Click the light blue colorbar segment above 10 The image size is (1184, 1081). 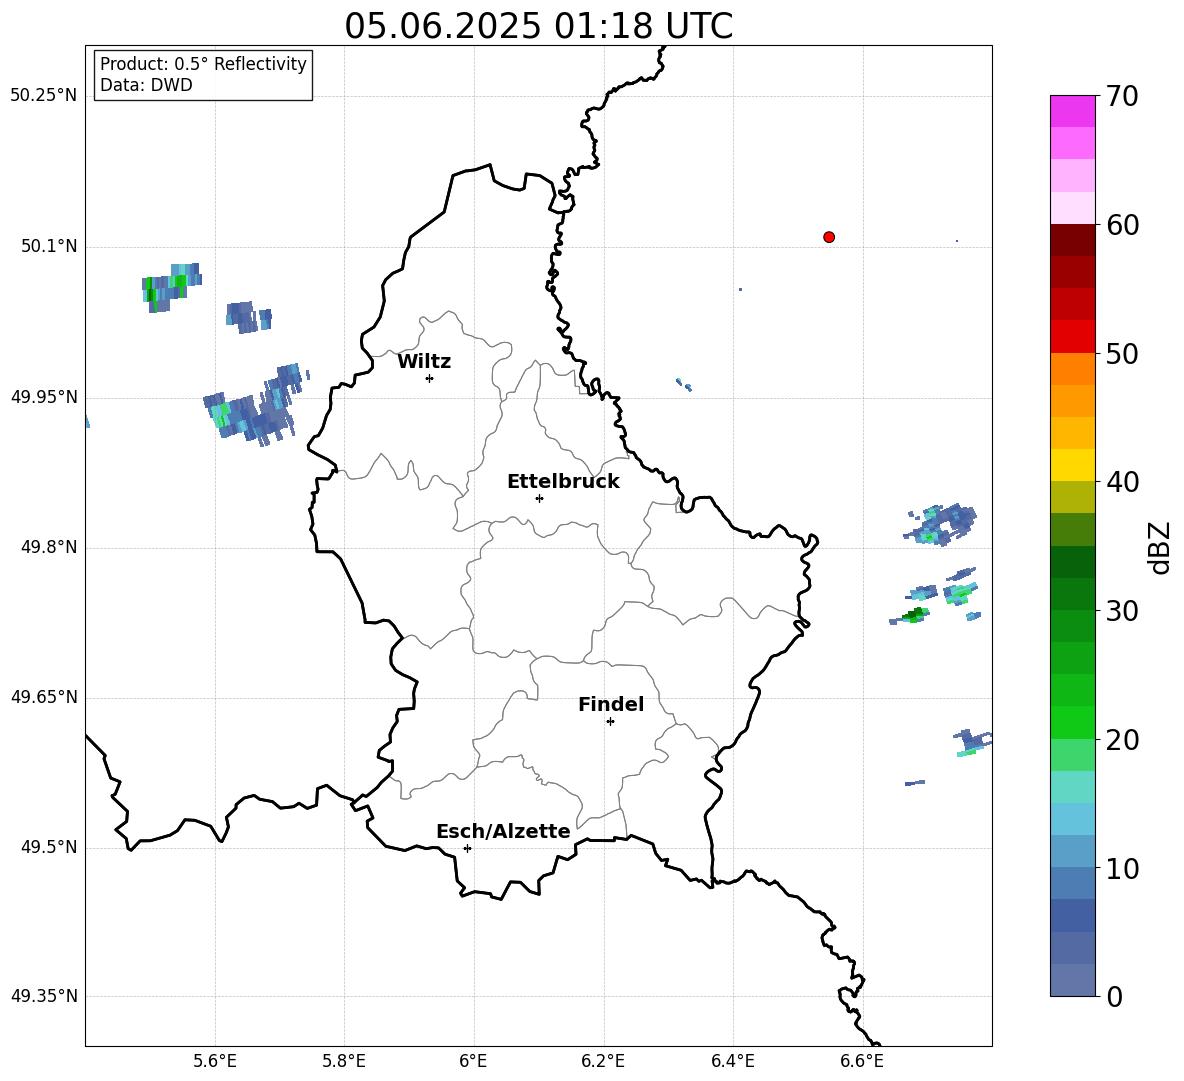(x=1072, y=819)
